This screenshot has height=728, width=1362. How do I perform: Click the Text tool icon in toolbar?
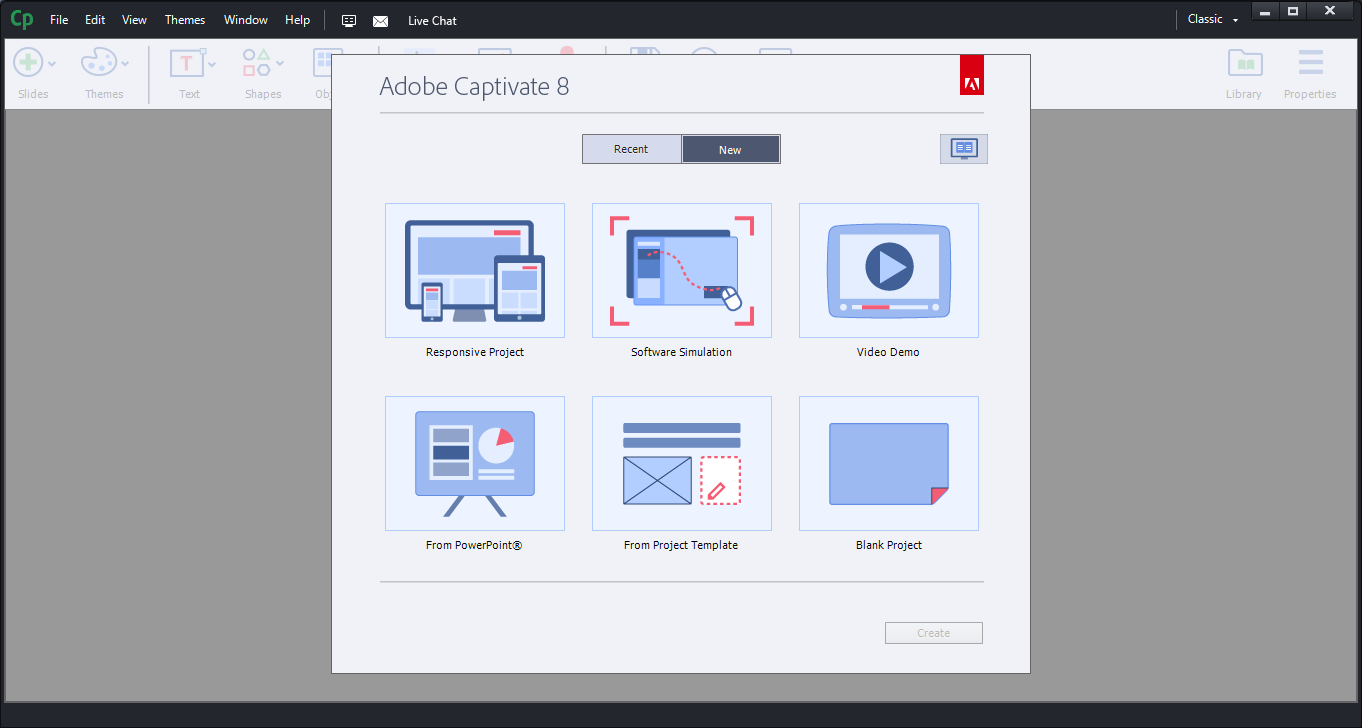(187, 63)
